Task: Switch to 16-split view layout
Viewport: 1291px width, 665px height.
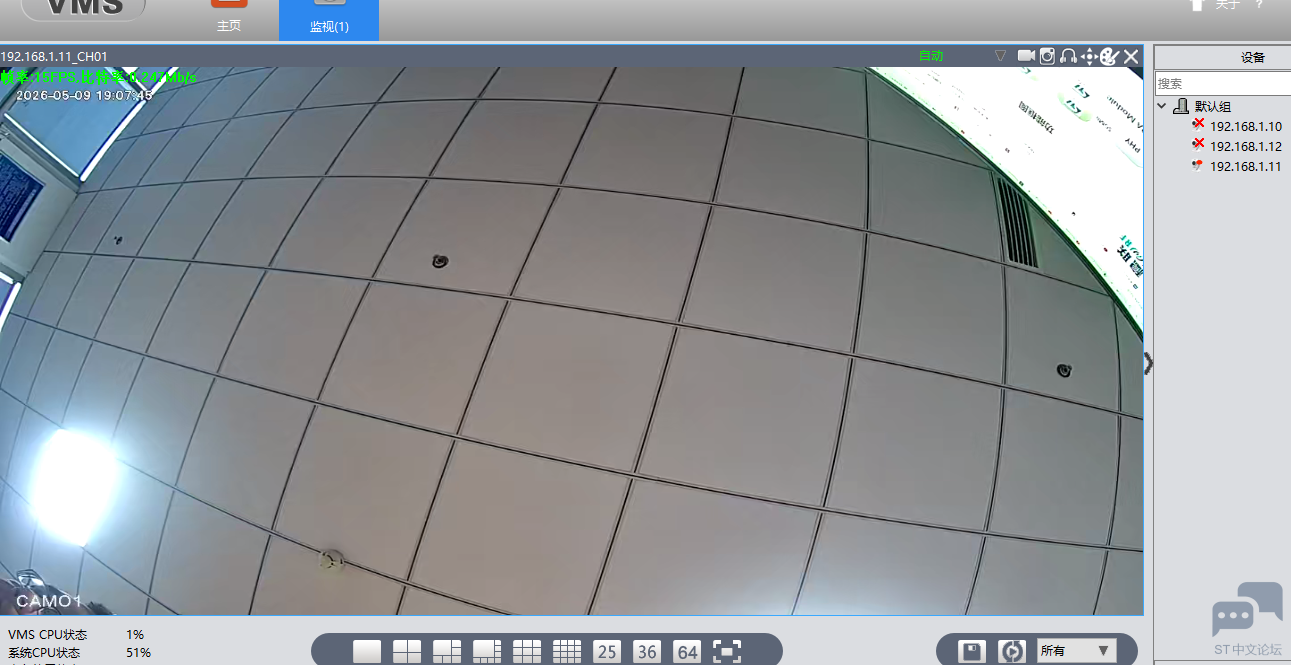Action: click(567, 651)
